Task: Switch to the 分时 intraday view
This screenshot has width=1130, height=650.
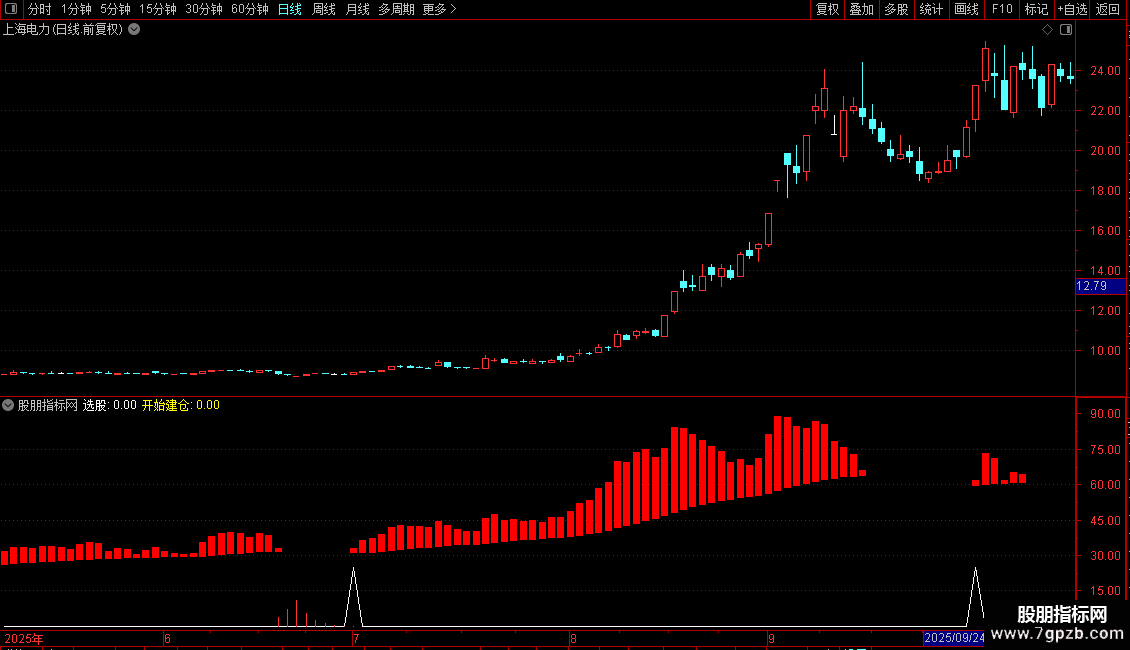Action: point(40,9)
